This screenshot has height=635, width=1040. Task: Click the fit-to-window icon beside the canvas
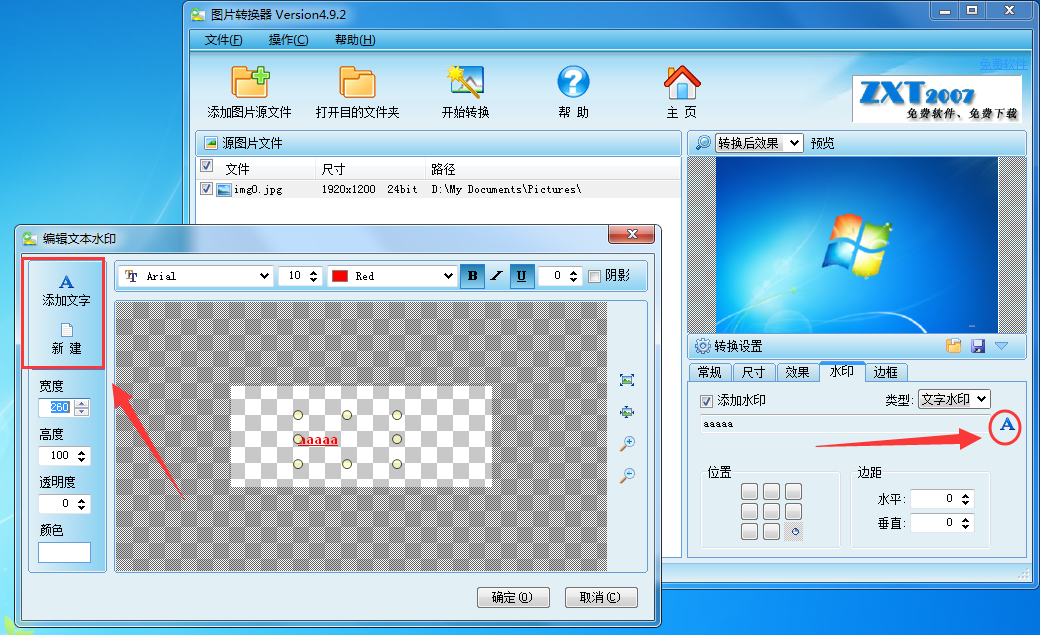627,380
